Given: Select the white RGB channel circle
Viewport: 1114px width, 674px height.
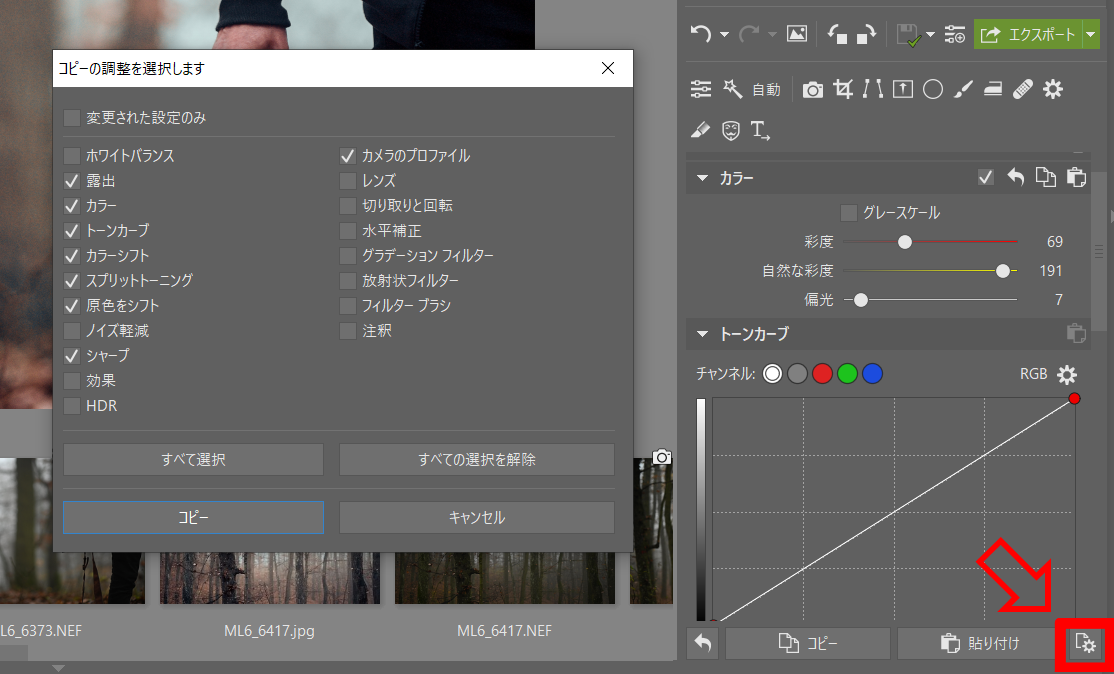Looking at the screenshot, I should click(772, 374).
